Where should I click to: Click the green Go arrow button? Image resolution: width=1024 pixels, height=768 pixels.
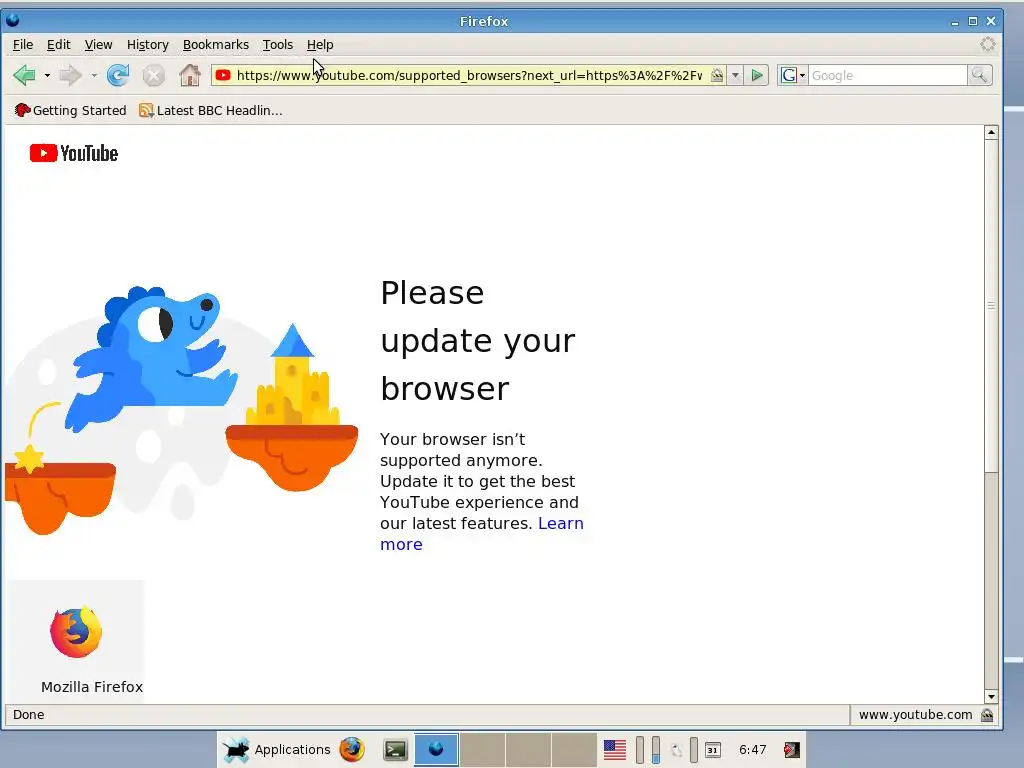[757, 75]
